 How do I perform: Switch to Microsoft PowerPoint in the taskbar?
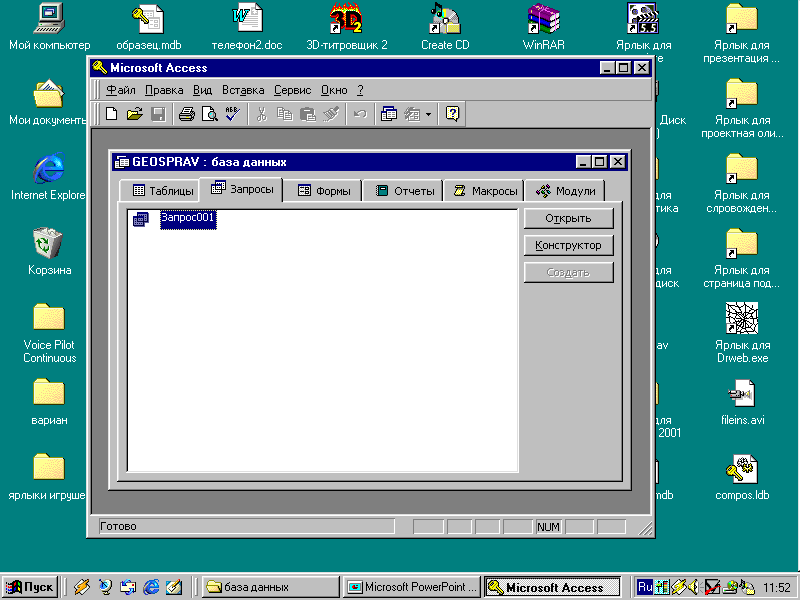(412, 587)
